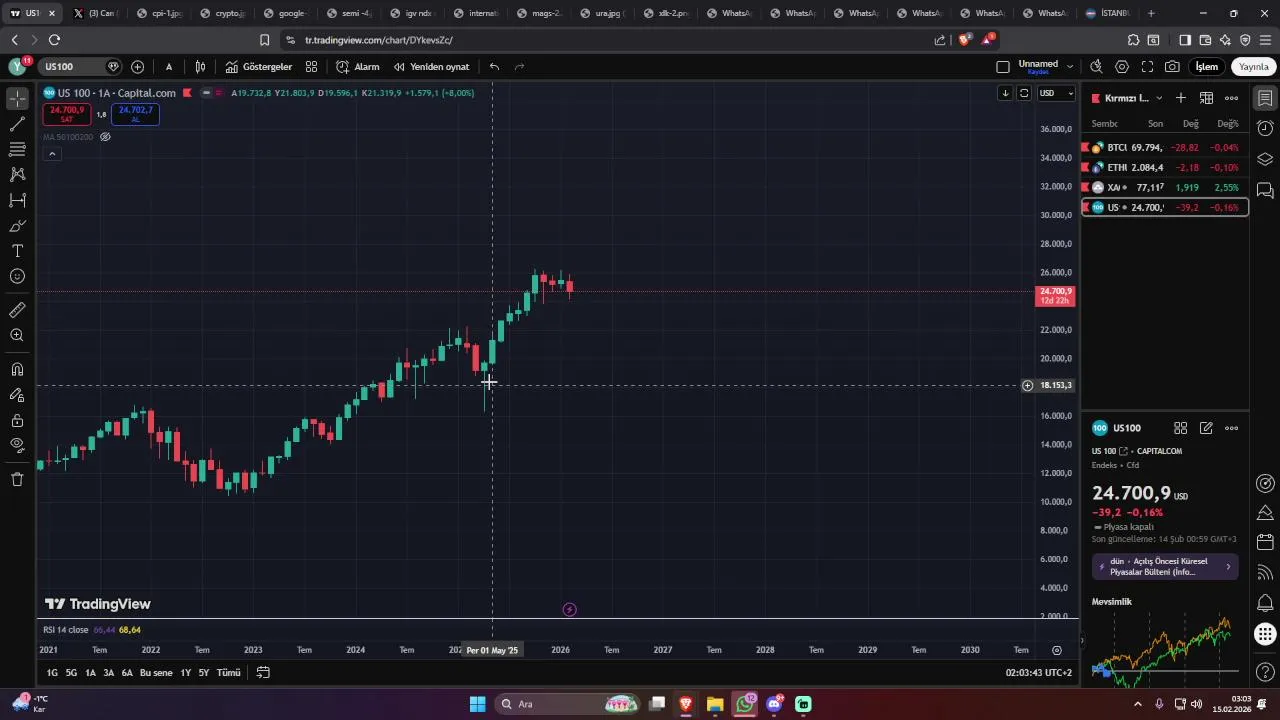The image size is (1280, 720).
Task: Open WhatsApp from the Windows taskbar
Action: coord(745,704)
